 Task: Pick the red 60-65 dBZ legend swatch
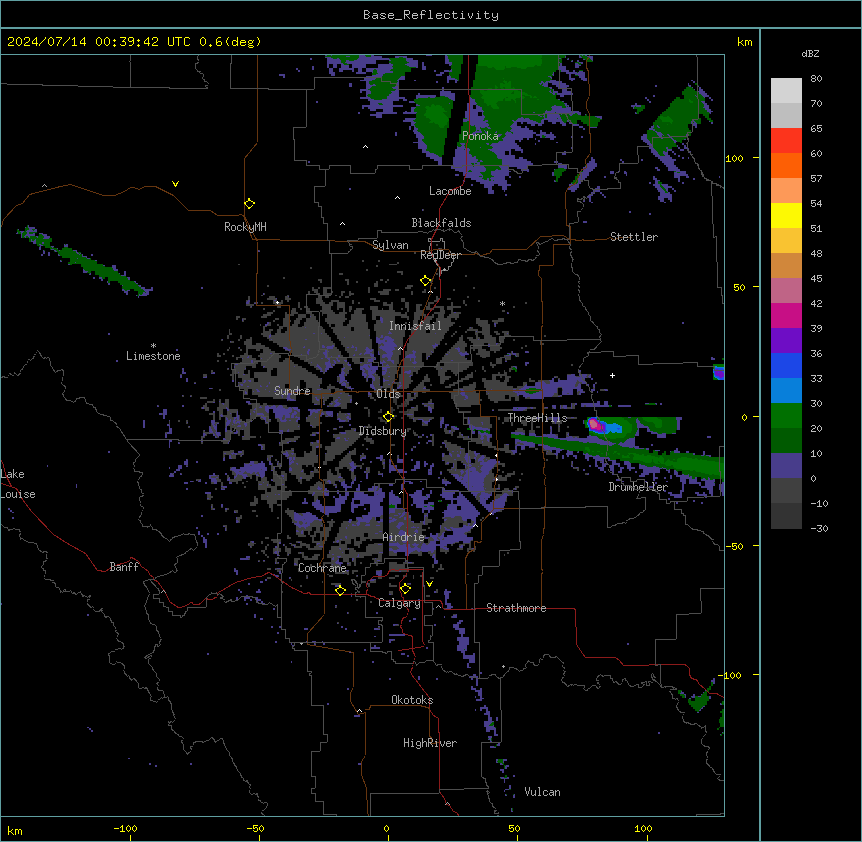[786, 141]
